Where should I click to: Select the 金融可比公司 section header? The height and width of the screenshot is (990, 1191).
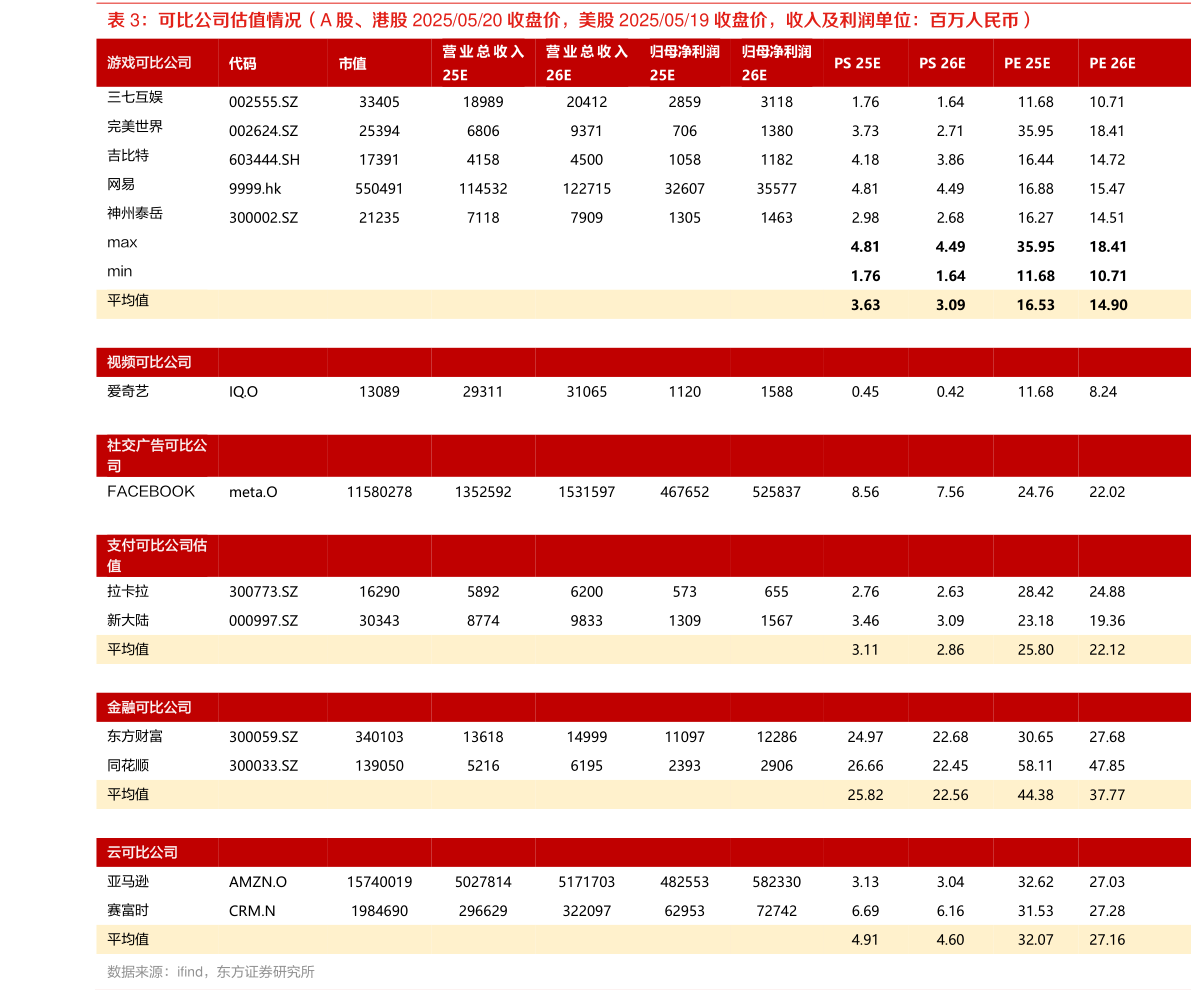(x=149, y=707)
